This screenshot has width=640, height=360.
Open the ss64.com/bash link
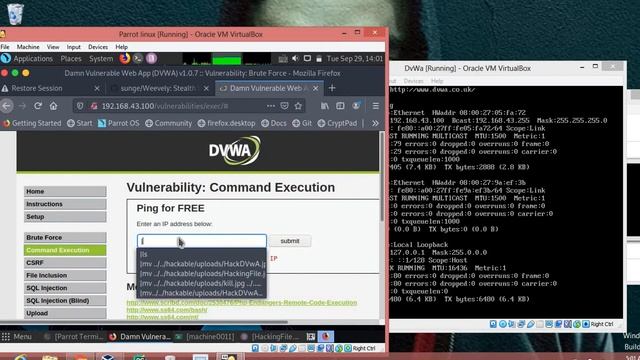pyautogui.click(x=167, y=310)
